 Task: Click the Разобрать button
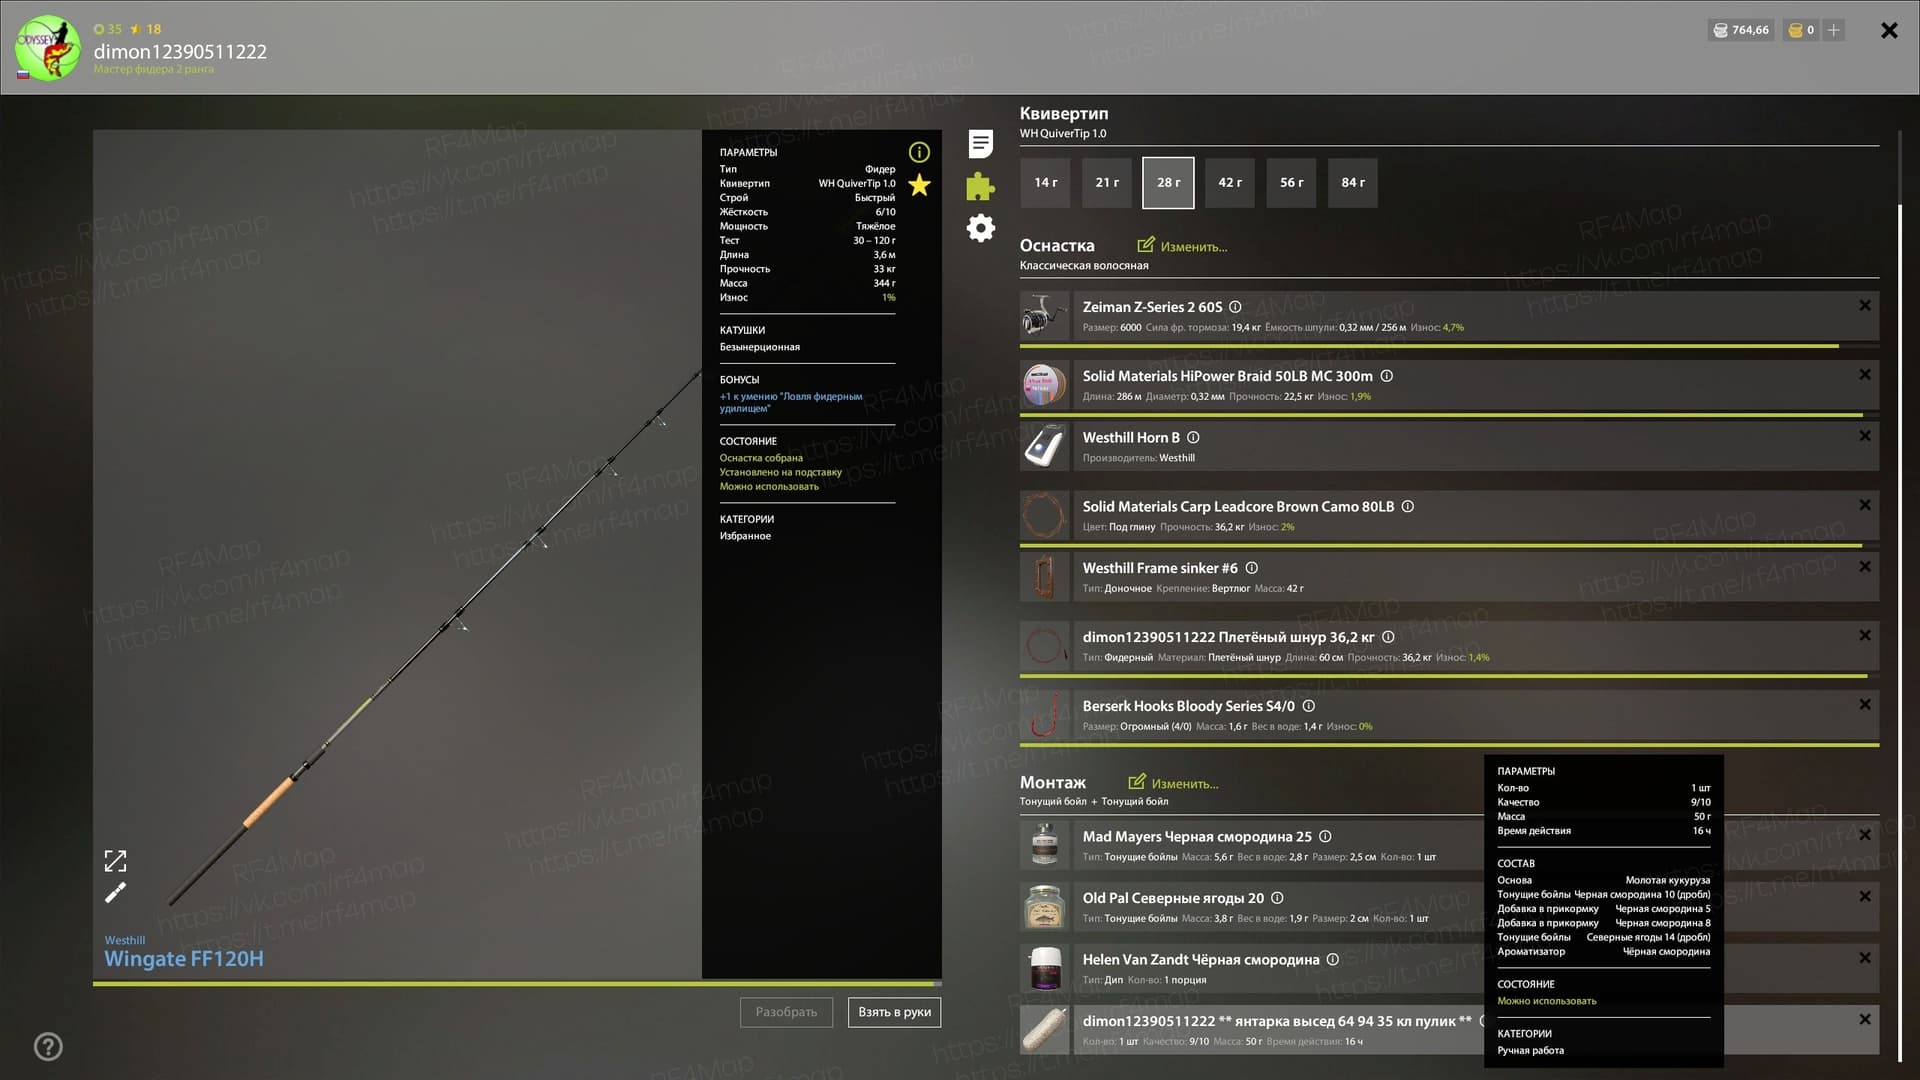[786, 1012]
